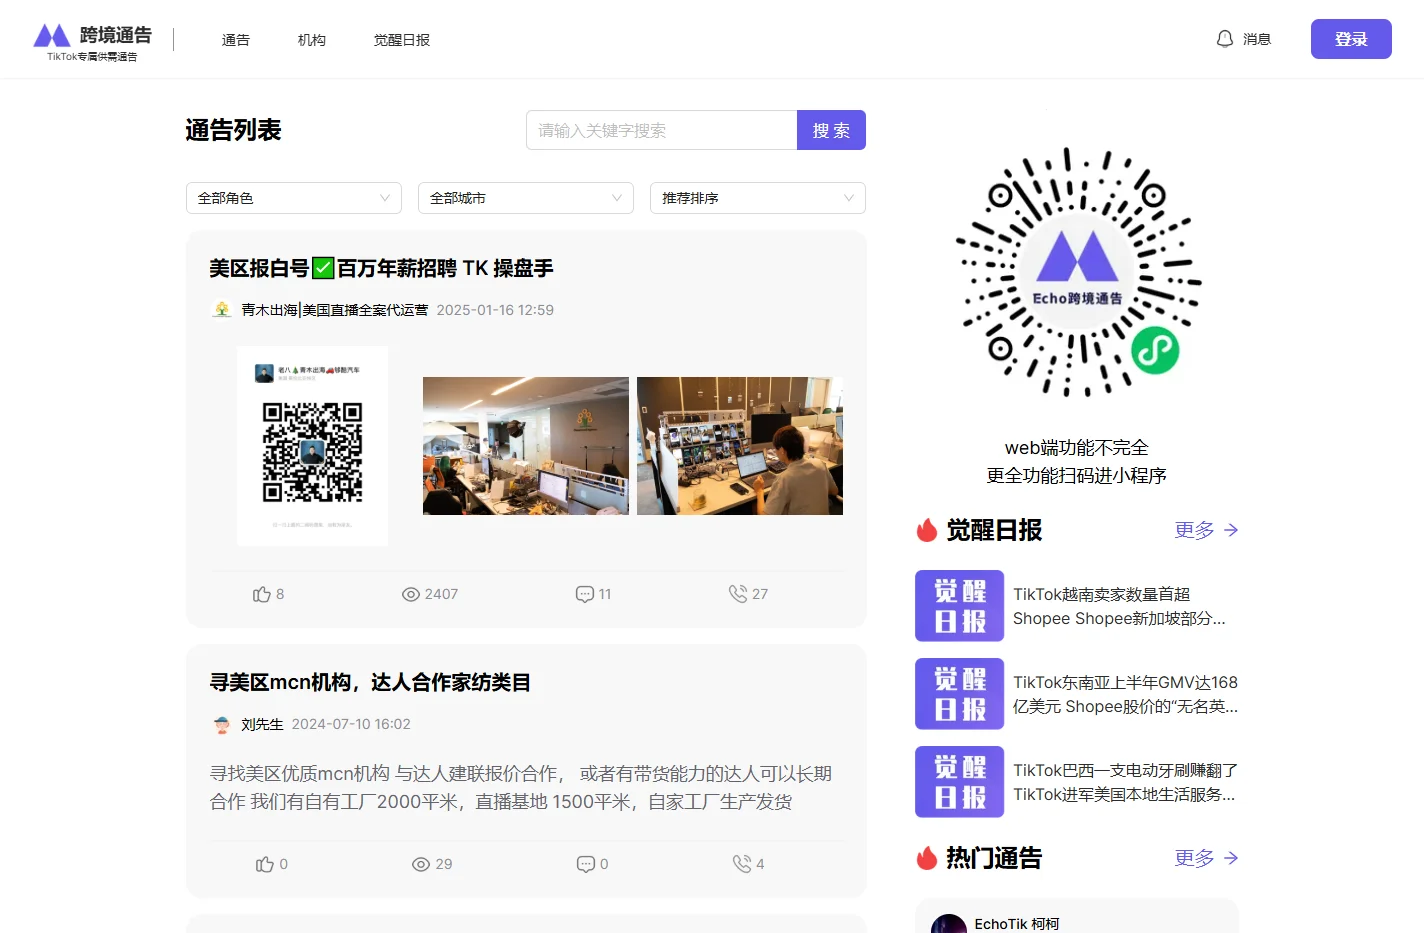Like the first post with 8 likes
The height and width of the screenshot is (933, 1424).
point(262,594)
